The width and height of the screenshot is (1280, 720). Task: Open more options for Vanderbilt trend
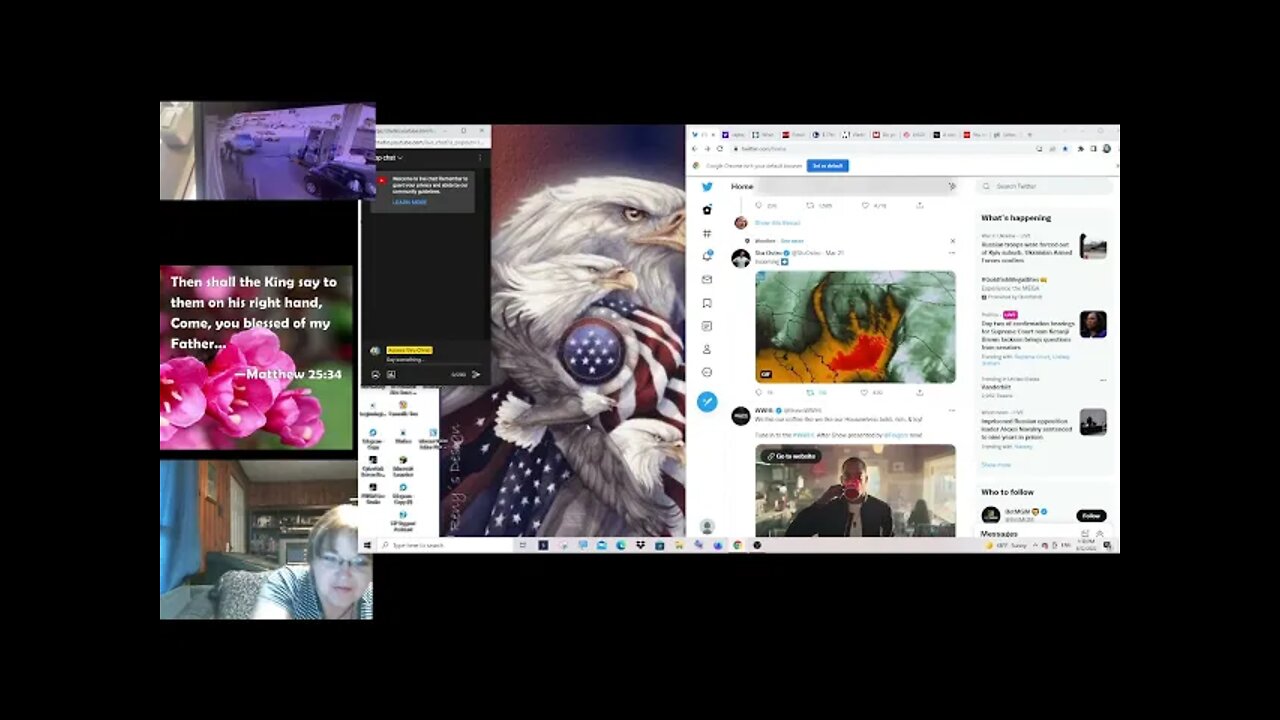pos(1103,380)
